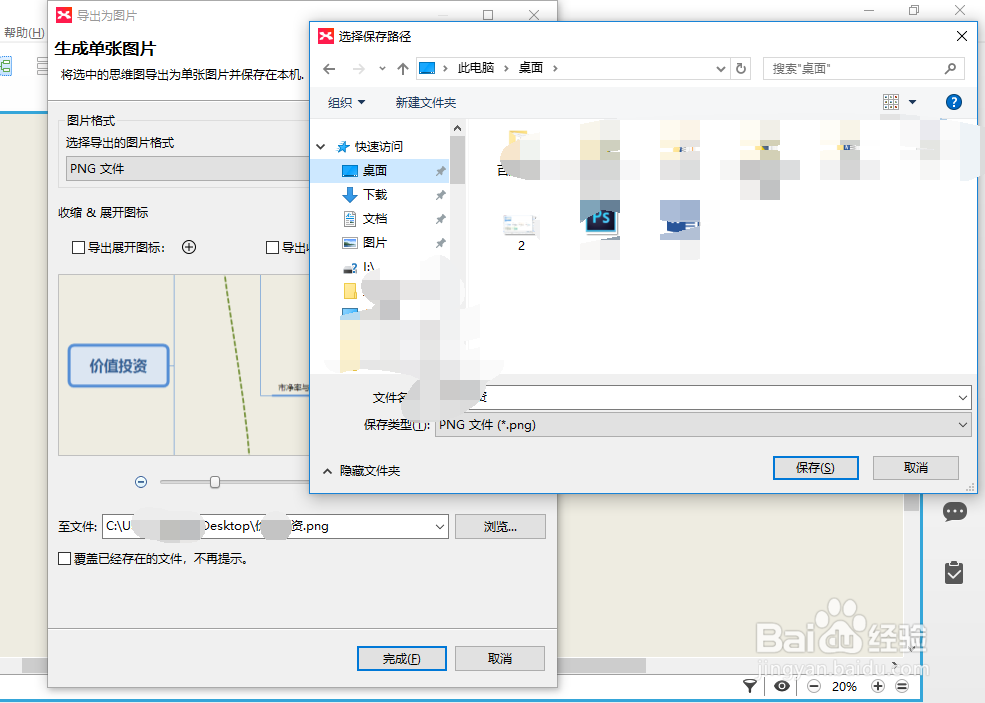
Task: Click the pin icon beside 文档
Action: (440, 219)
